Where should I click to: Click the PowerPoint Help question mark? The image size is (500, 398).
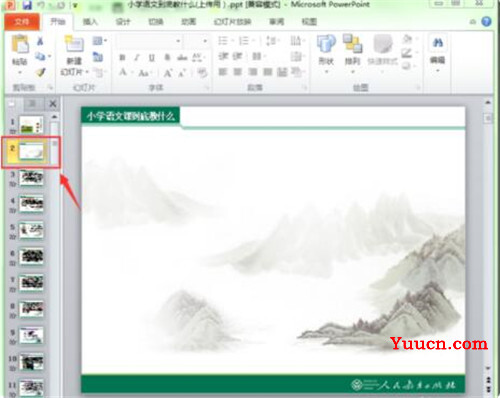pyautogui.click(x=487, y=22)
